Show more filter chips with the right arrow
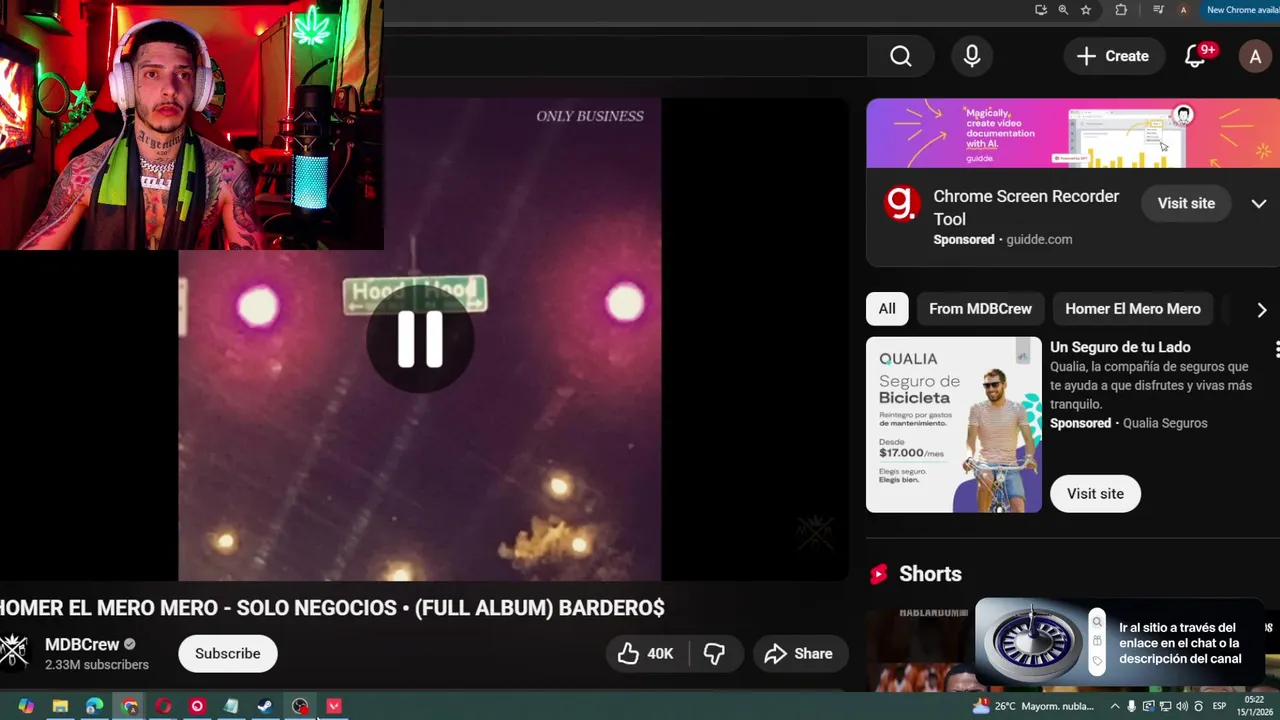 (x=1261, y=310)
